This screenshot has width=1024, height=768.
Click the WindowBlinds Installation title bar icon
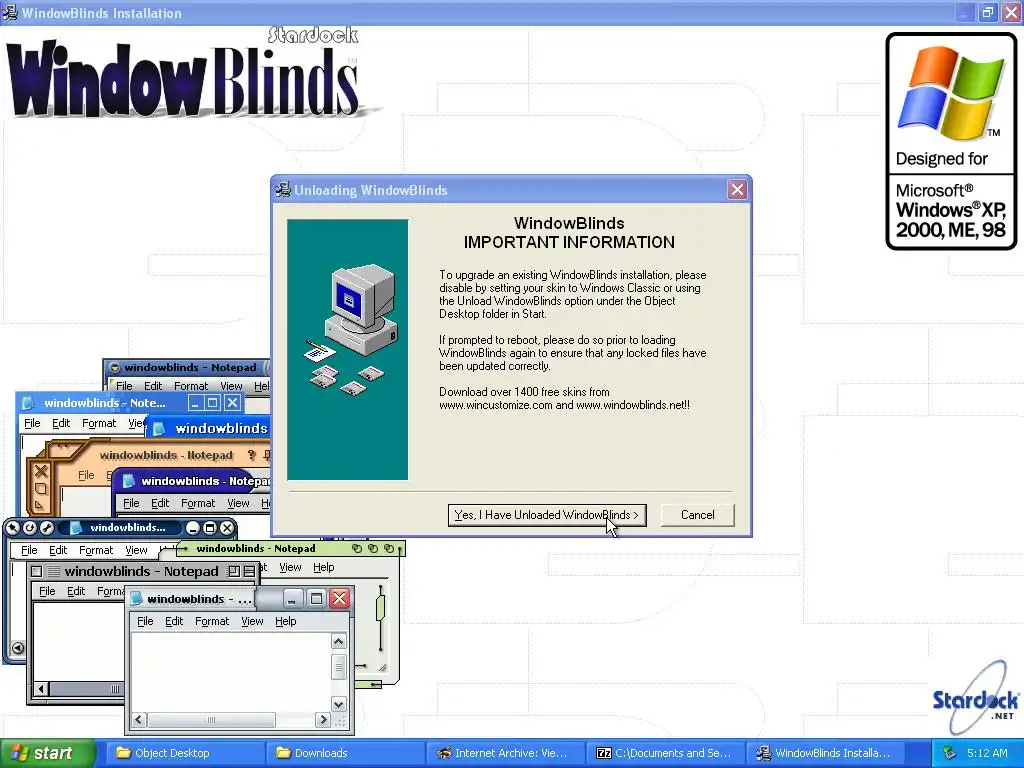[x=10, y=12]
